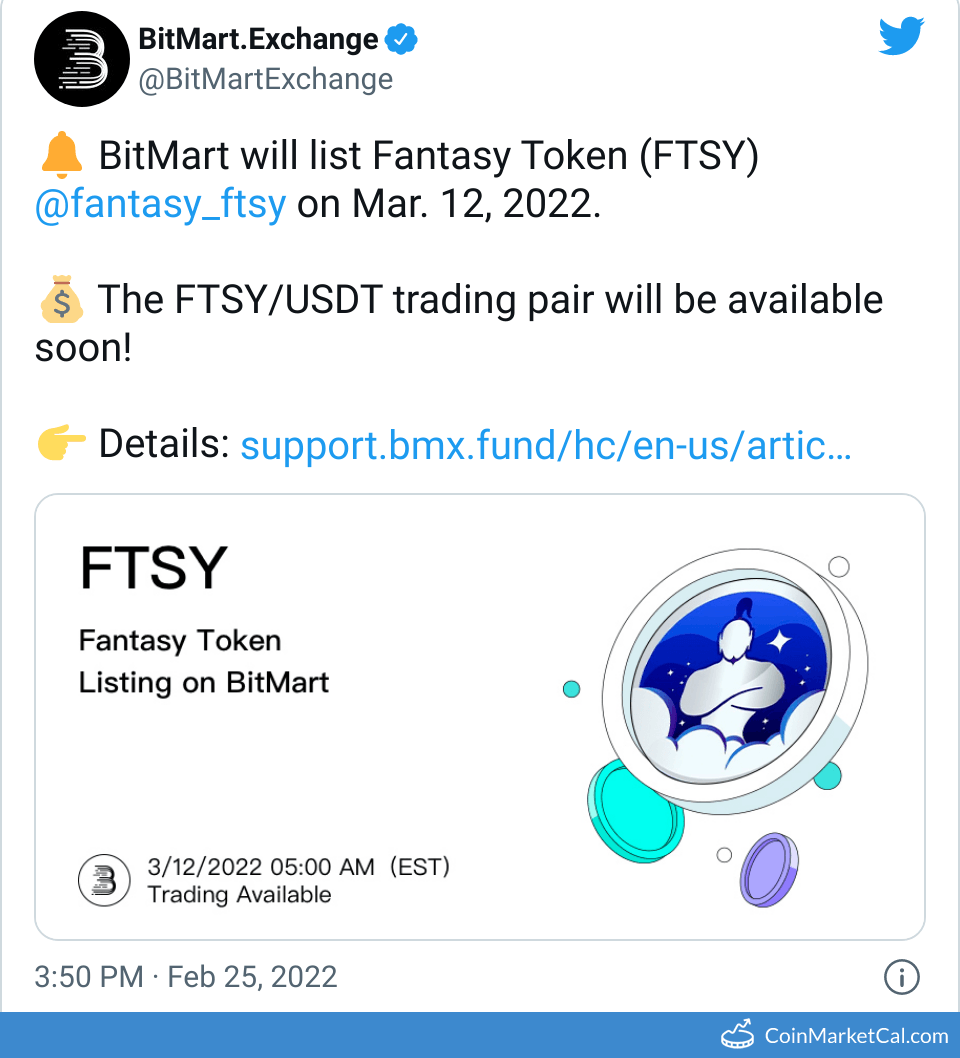Open the @fantasy_ftsy mention
The width and height of the screenshot is (960, 1058).
[x=160, y=204]
